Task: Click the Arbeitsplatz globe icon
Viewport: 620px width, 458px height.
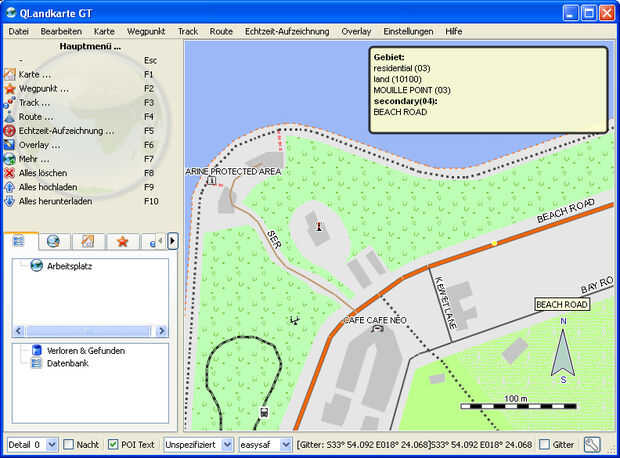Action: 36,266
